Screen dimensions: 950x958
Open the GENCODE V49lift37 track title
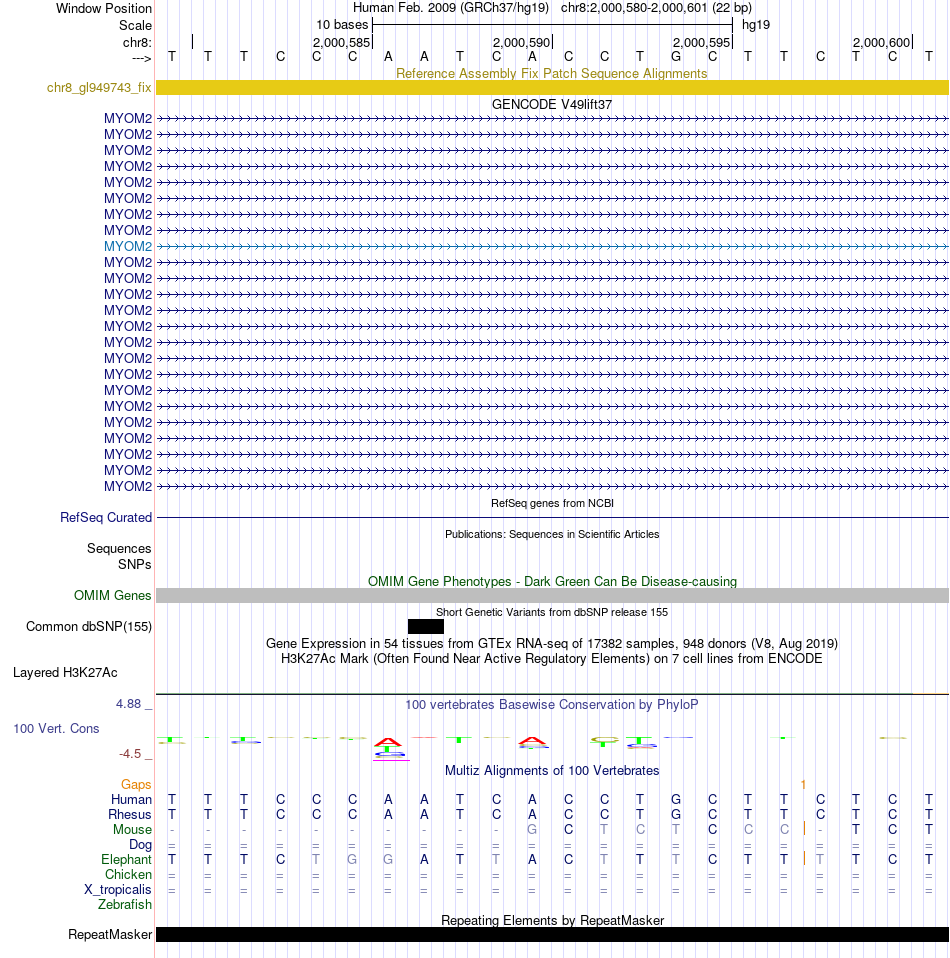click(x=552, y=104)
